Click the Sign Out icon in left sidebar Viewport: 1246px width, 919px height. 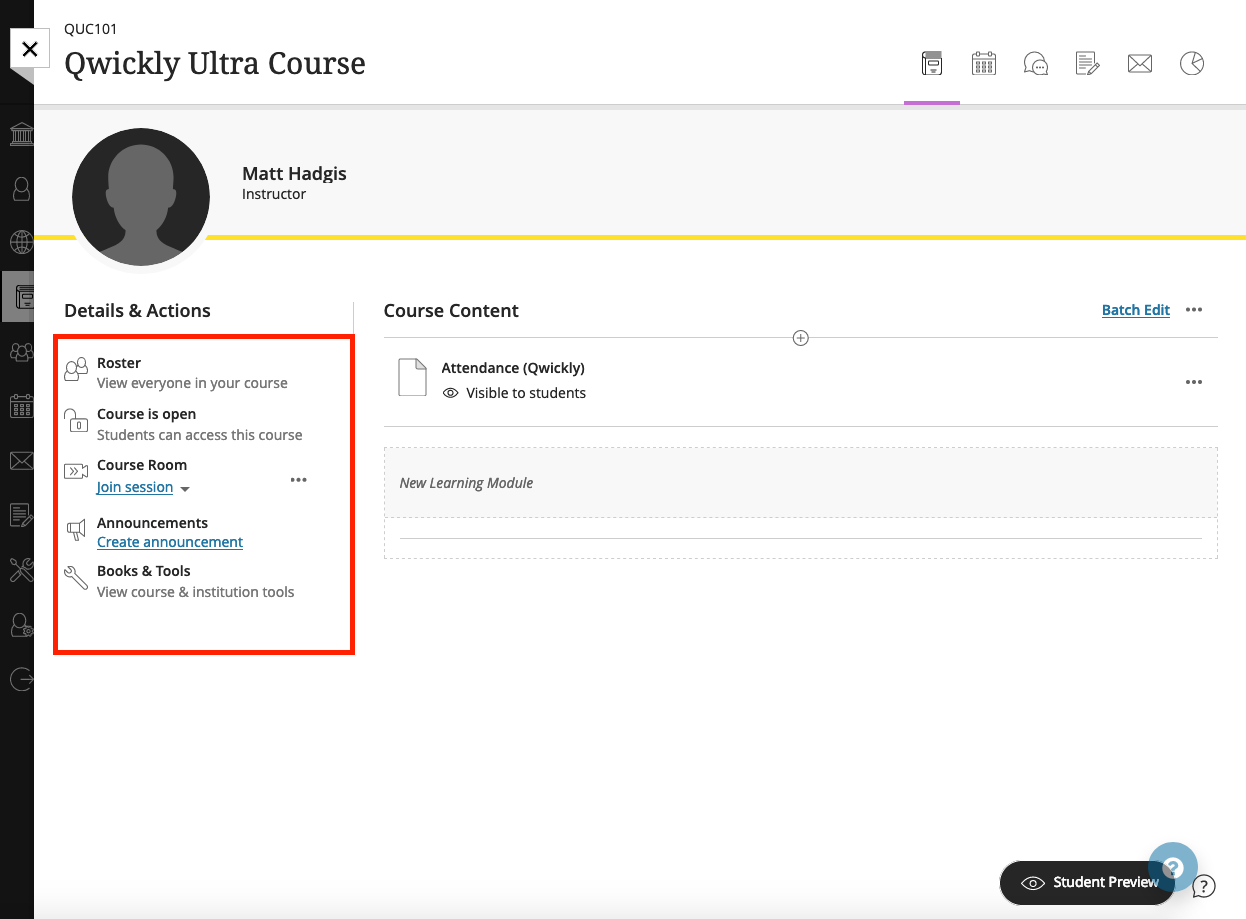click(x=21, y=679)
